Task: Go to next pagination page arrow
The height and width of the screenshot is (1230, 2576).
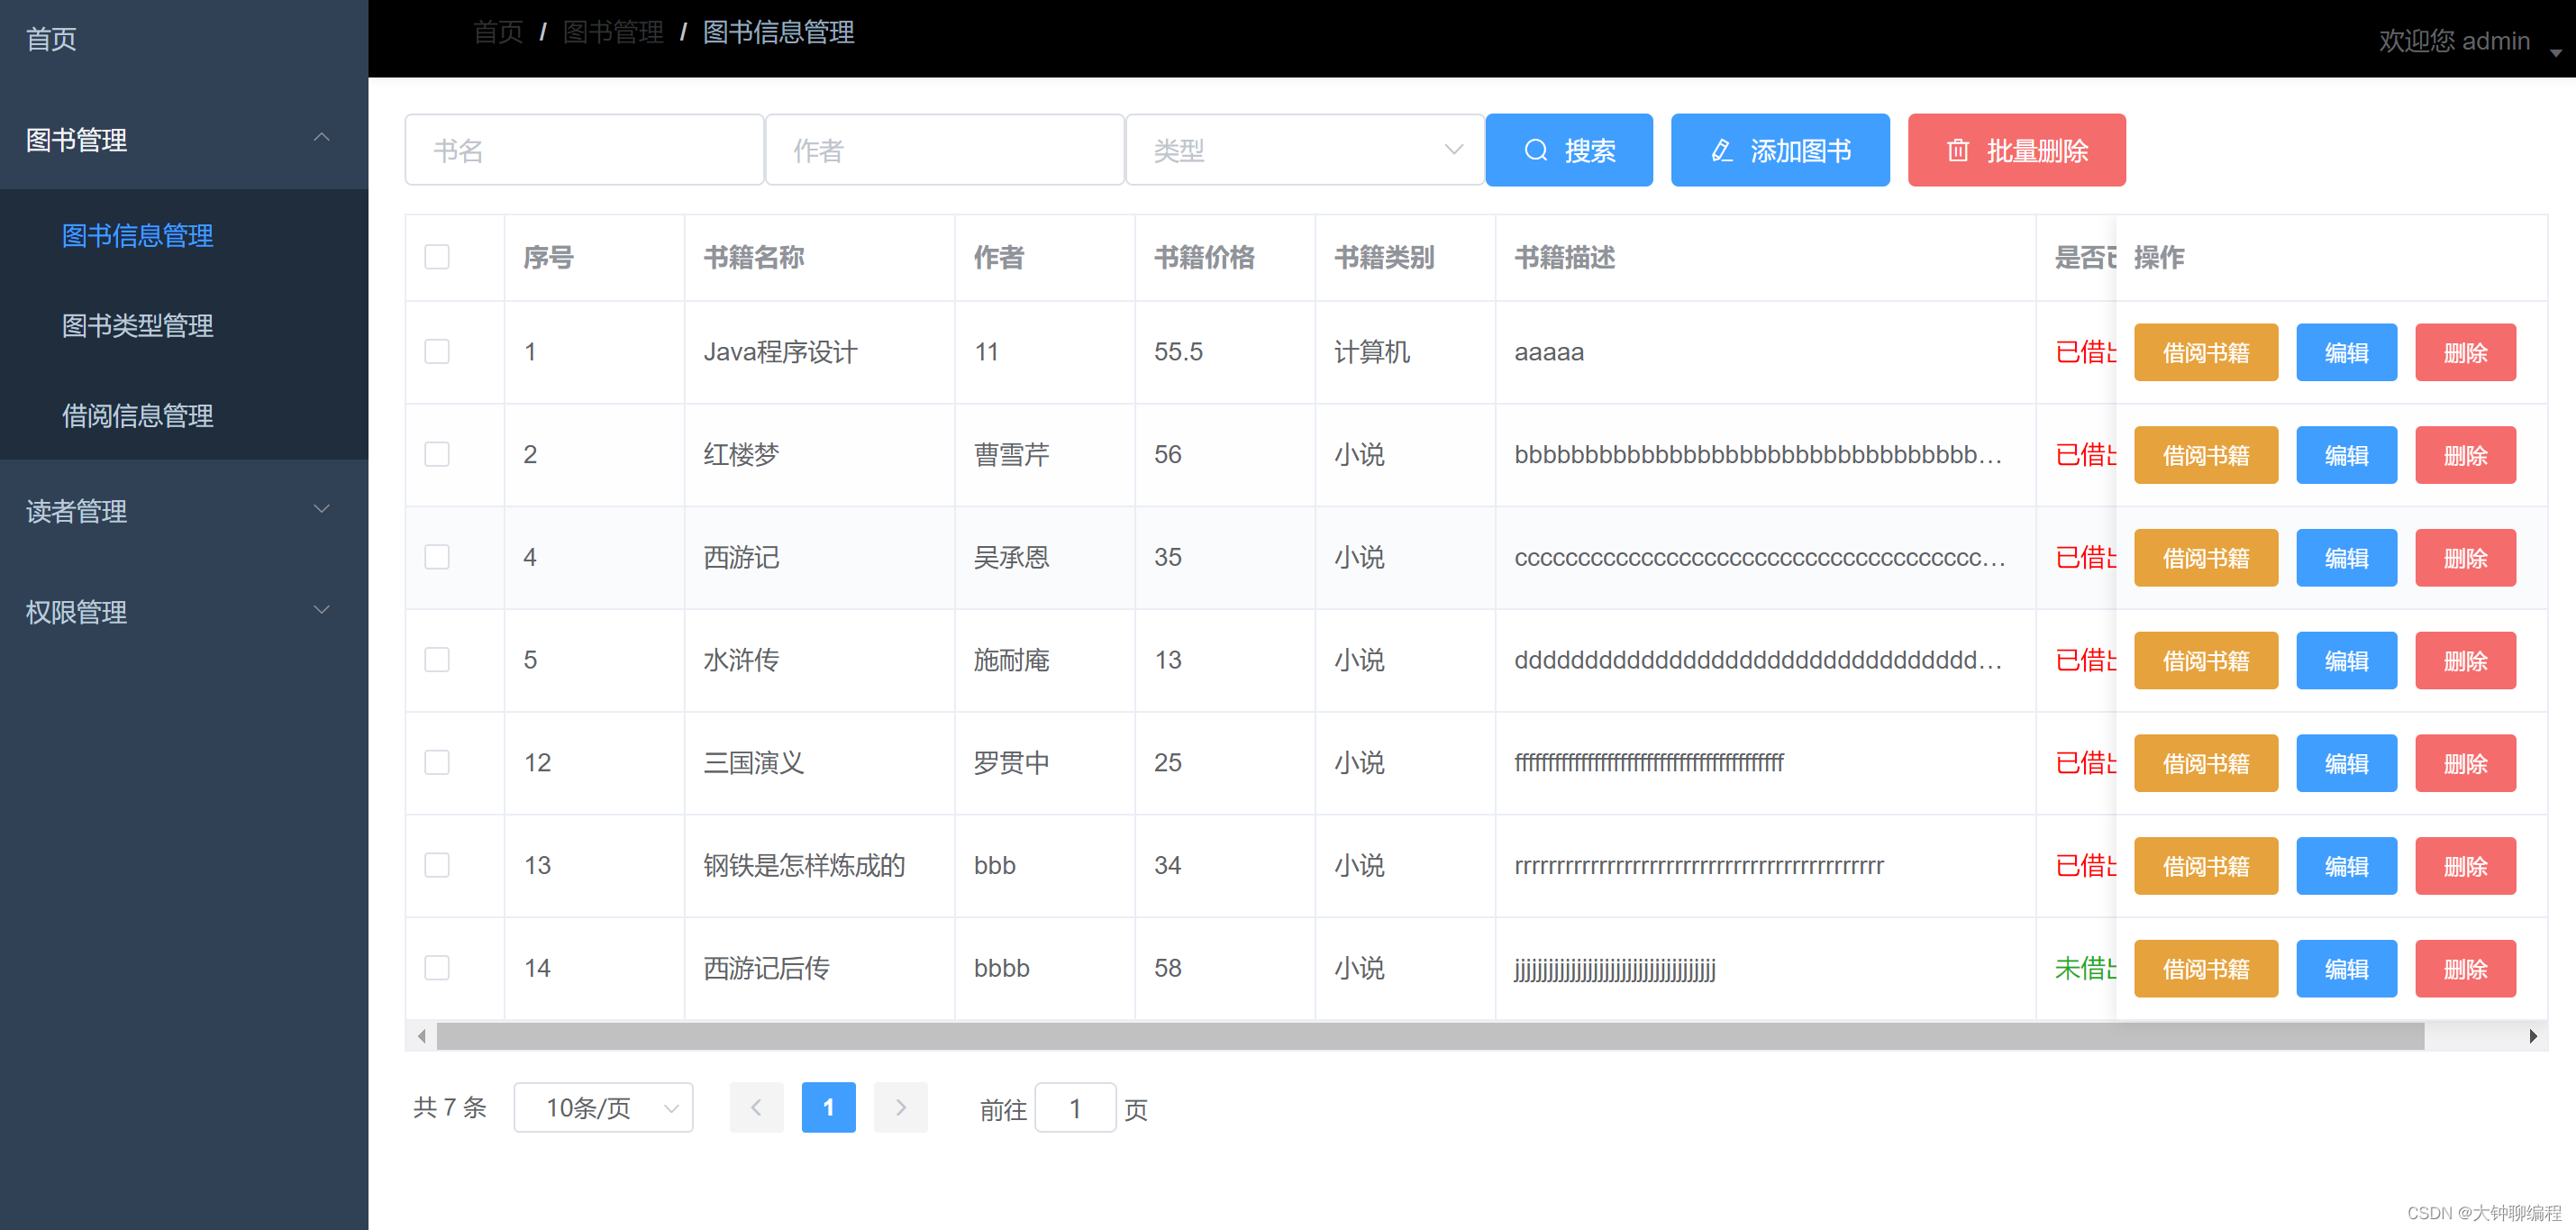Action: pos(900,1107)
